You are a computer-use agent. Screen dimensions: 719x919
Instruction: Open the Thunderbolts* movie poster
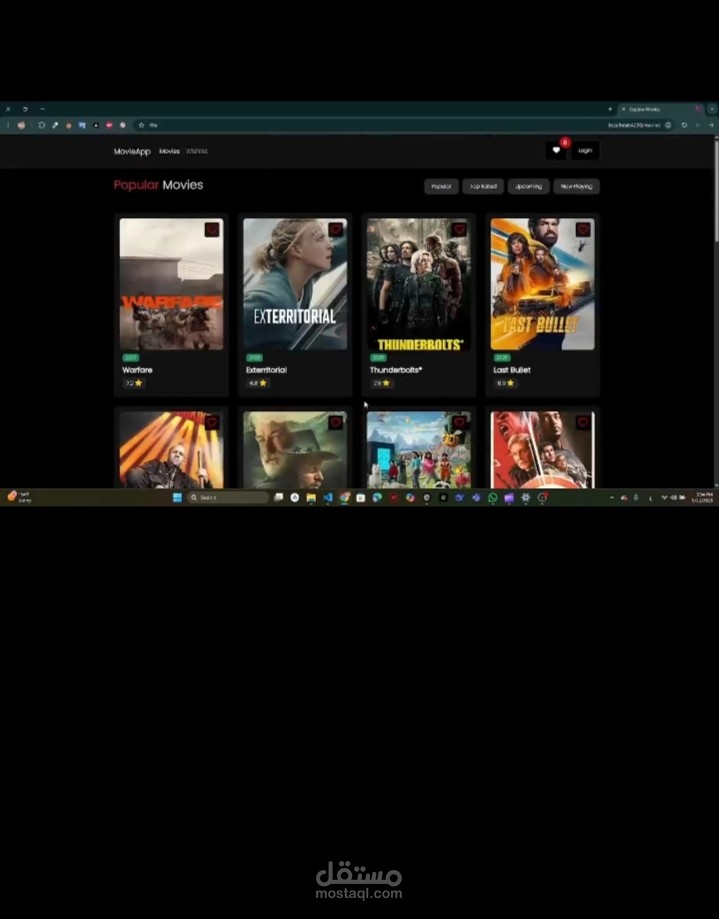[418, 284]
